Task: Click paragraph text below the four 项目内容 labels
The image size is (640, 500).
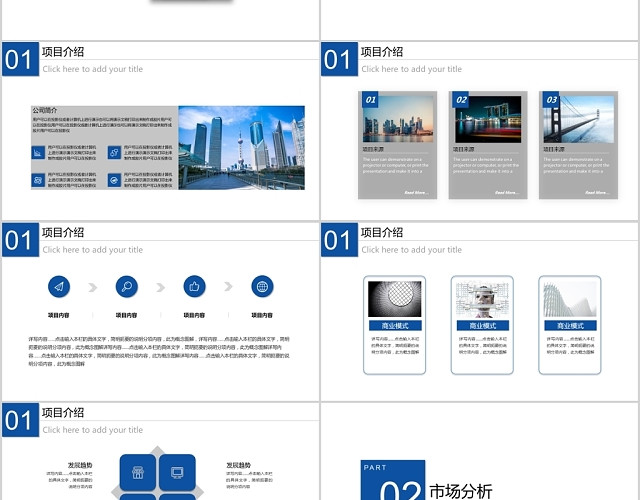Action: (x=159, y=351)
